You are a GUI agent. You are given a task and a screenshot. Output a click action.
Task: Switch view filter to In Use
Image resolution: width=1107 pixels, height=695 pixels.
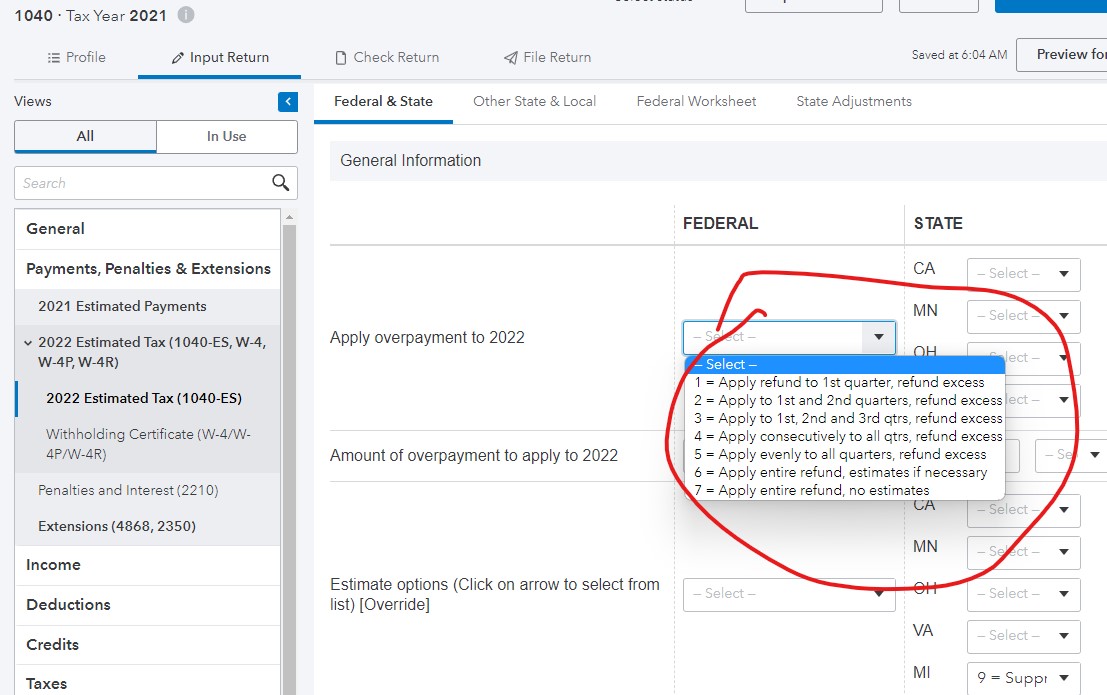pos(226,136)
